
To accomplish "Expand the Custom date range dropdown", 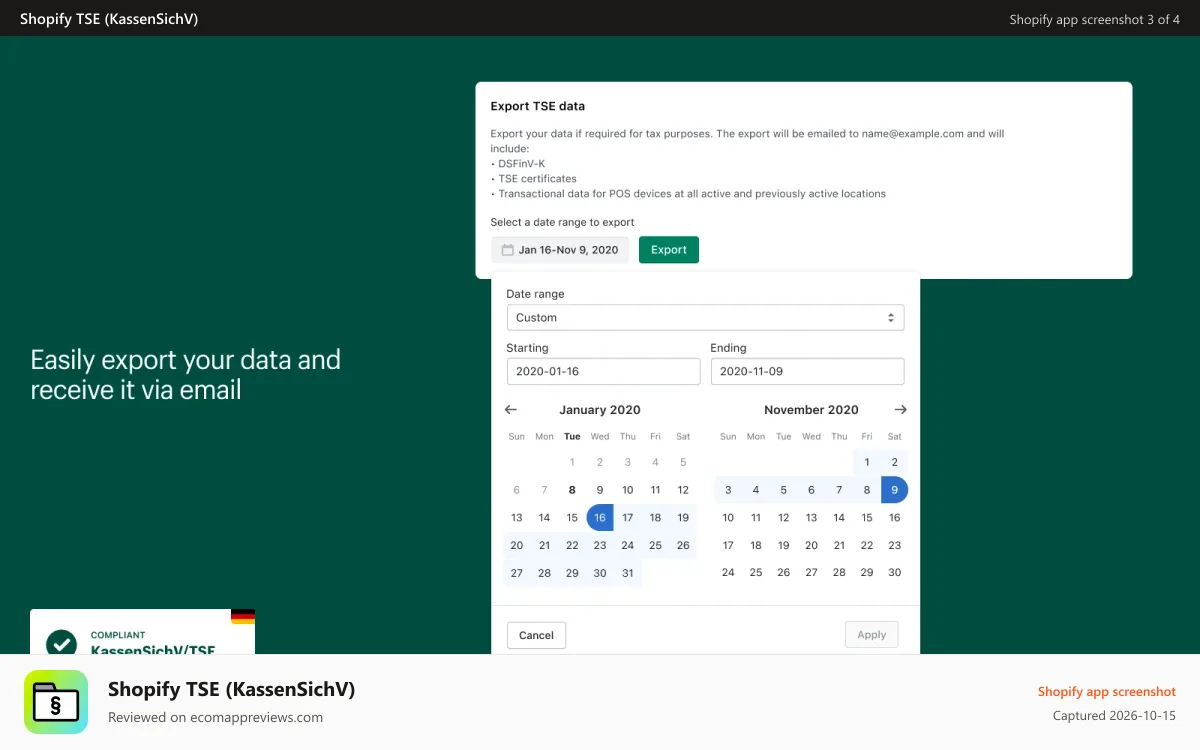I will (705, 317).
